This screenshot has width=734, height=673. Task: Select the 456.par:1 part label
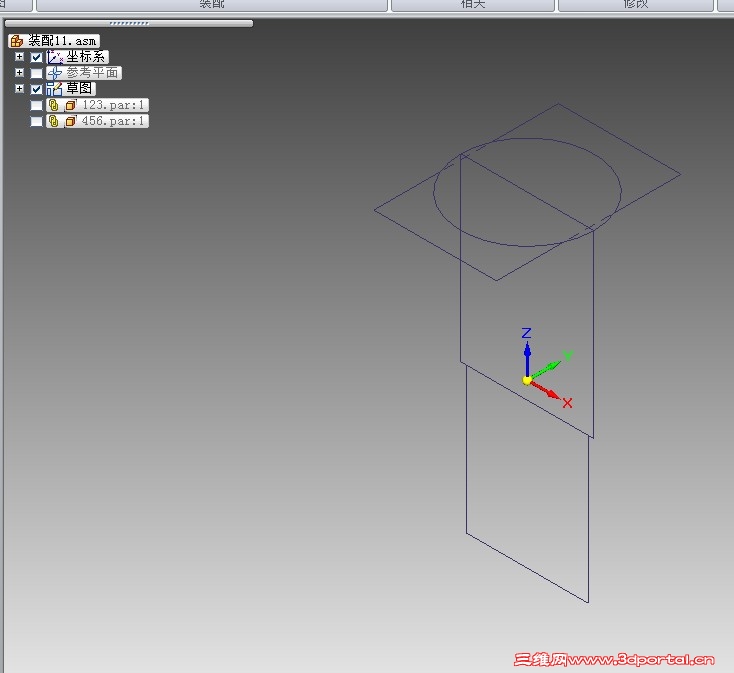tap(113, 121)
